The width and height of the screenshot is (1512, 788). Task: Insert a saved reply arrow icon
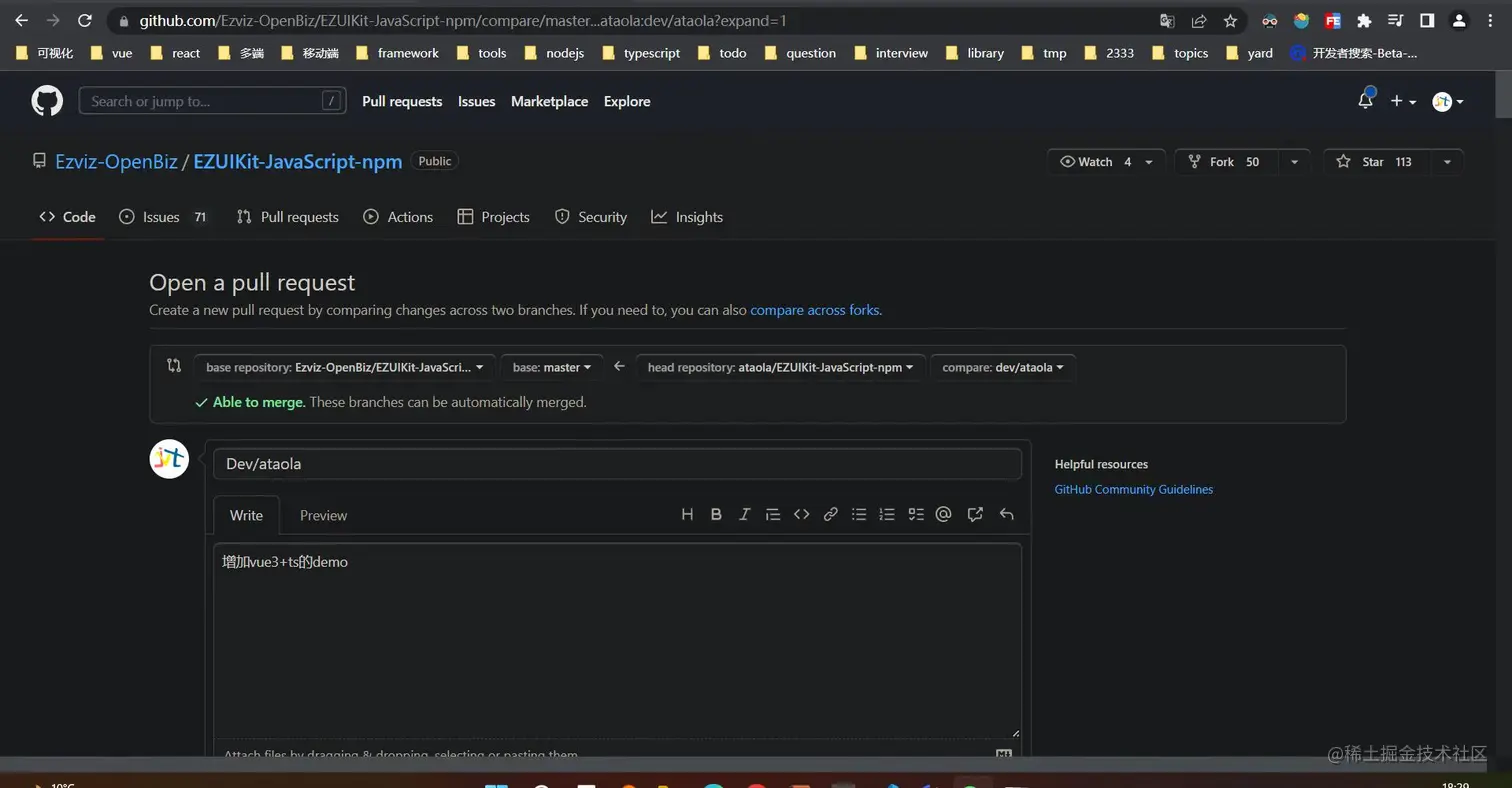[x=1006, y=514]
